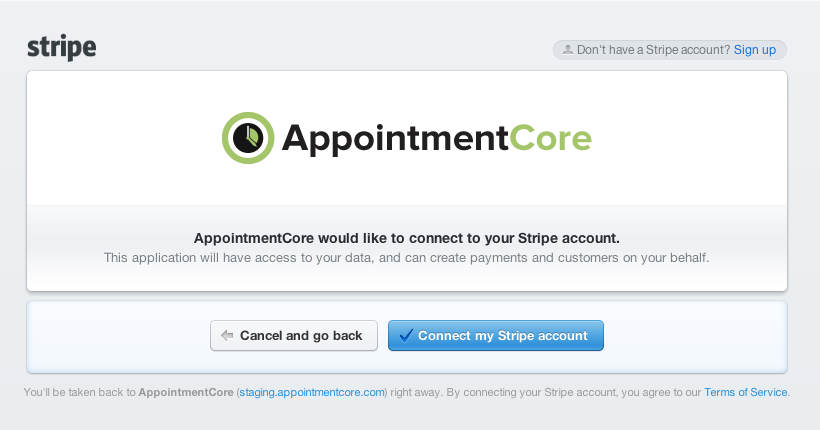Open the staging.appointmentcore.com link

tap(312, 392)
